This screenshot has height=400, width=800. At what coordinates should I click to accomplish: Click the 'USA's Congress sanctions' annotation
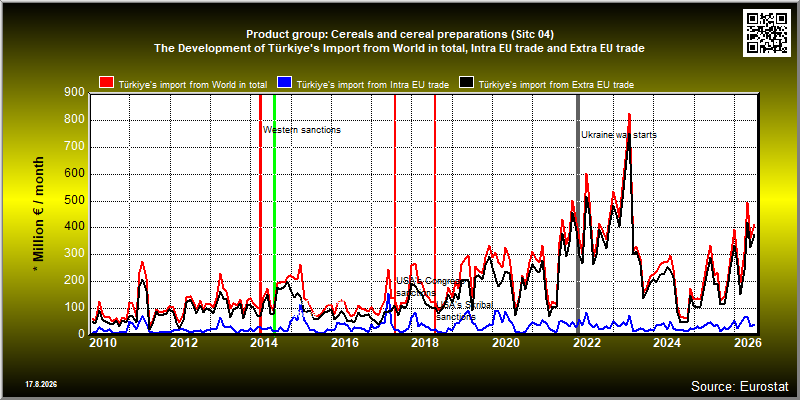pyautogui.click(x=430, y=287)
